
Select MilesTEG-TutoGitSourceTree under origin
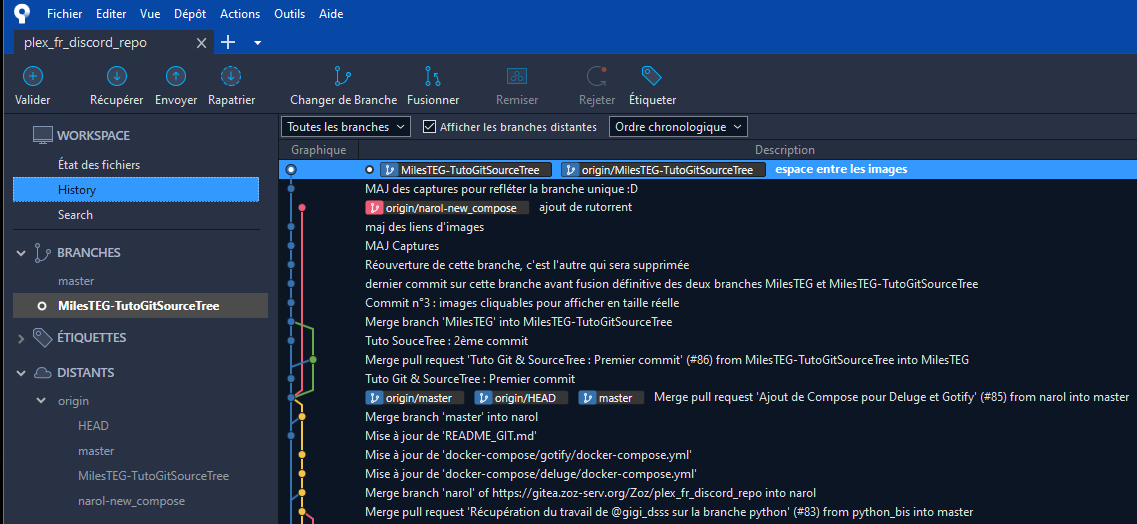pos(153,476)
